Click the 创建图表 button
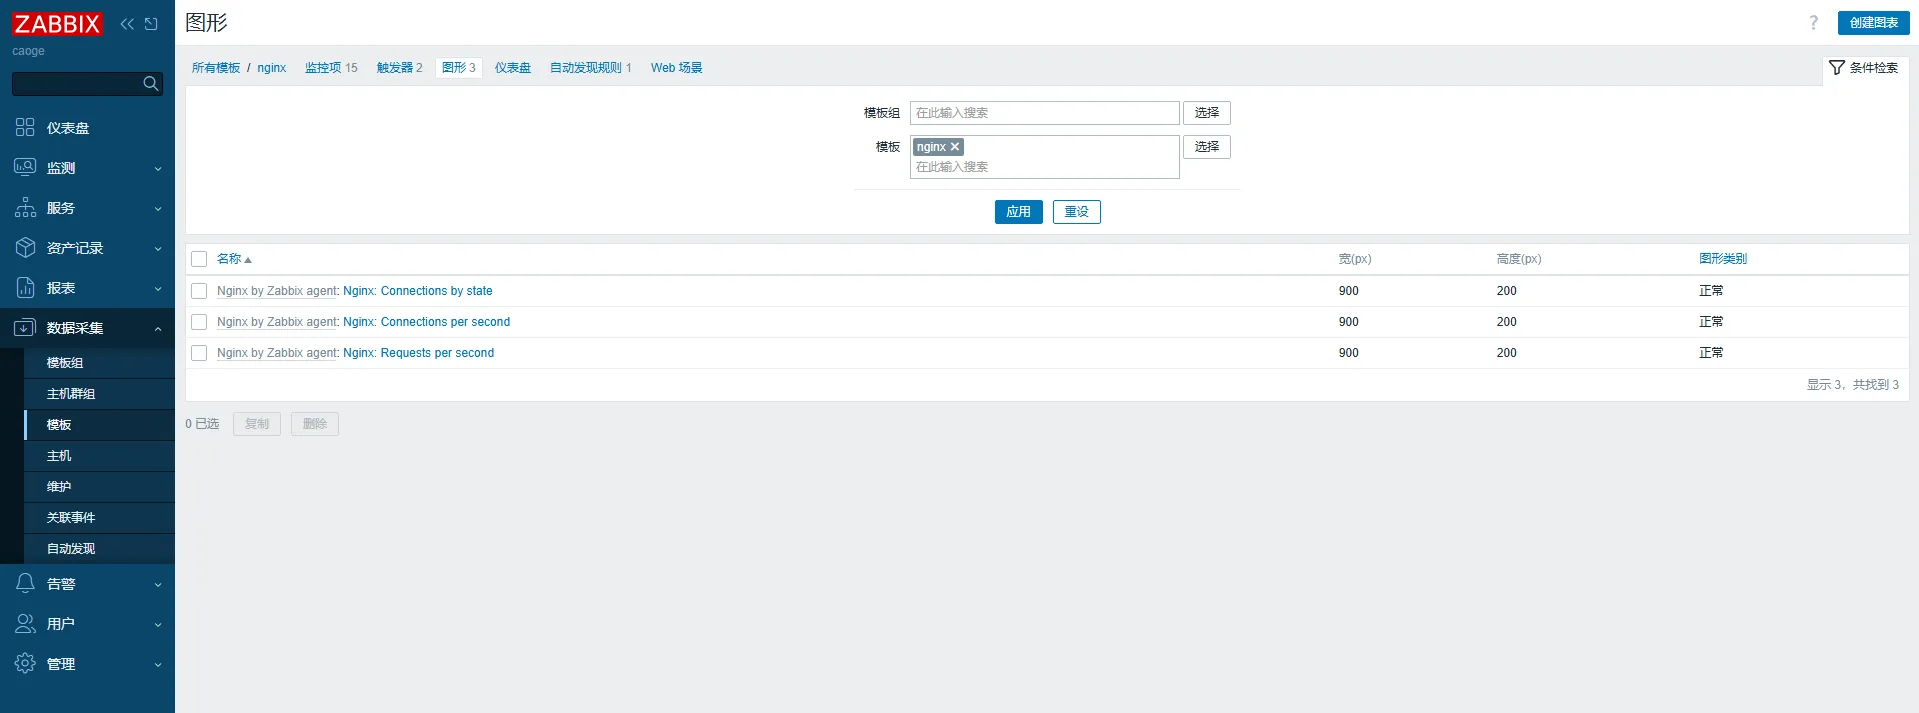 point(1873,23)
